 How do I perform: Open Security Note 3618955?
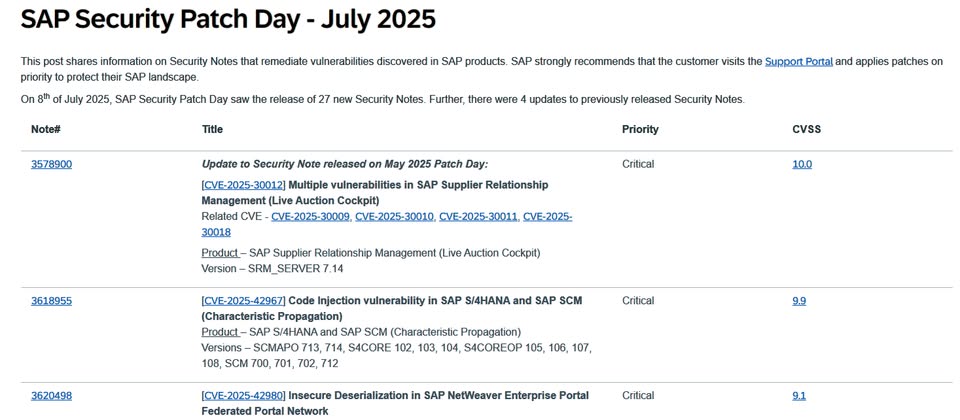[x=51, y=301]
